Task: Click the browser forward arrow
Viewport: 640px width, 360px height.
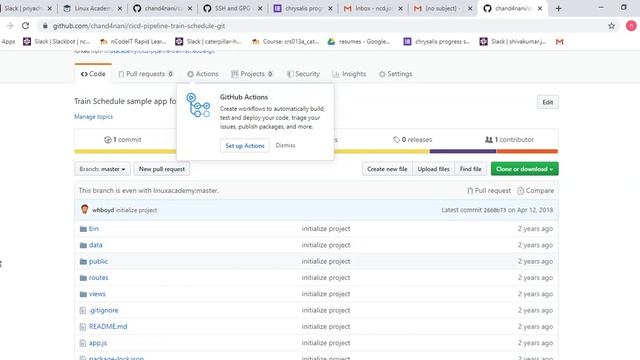Action: (9, 26)
